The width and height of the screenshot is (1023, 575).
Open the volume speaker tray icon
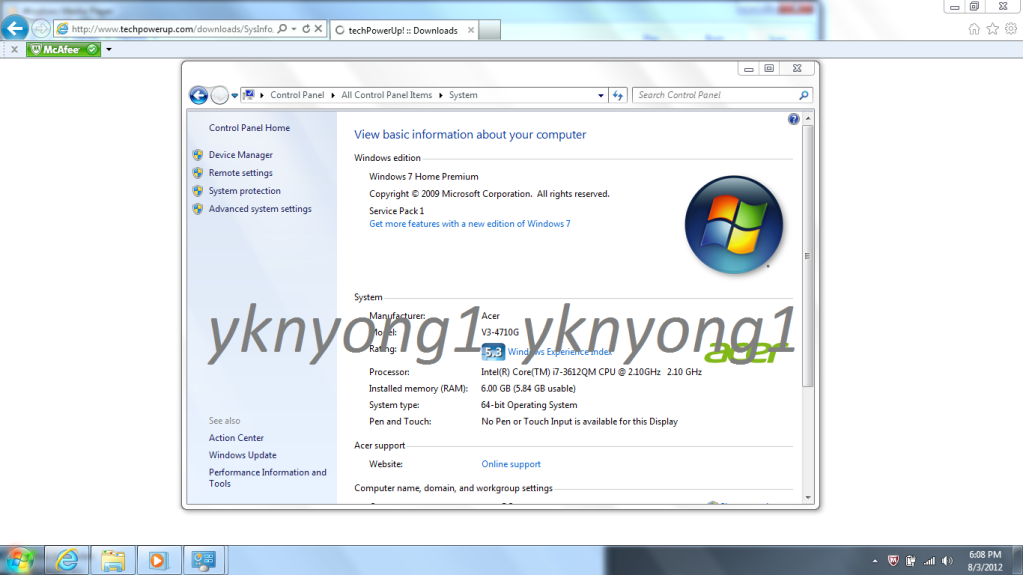pos(947,561)
